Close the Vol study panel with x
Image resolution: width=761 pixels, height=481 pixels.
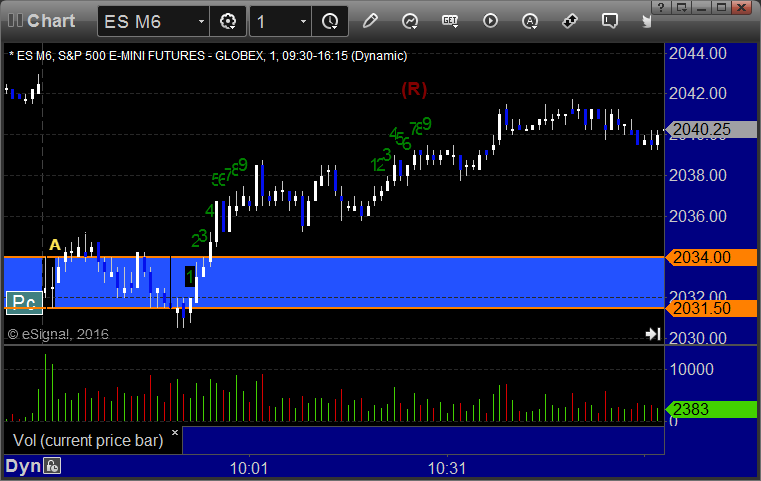coord(175,432)
